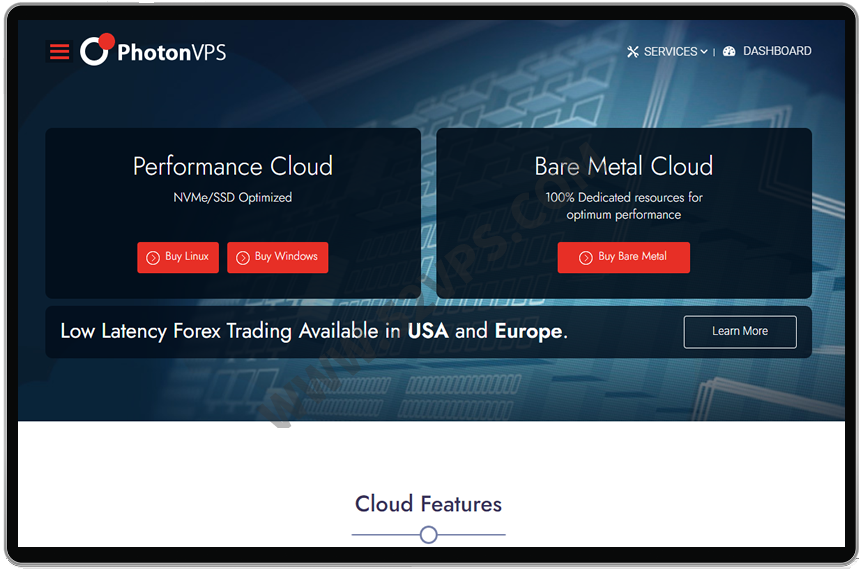Viewport: 862px width, 569px height.
Task: Expand the Services dropdown chevron
Action: [x=704, y=52]
